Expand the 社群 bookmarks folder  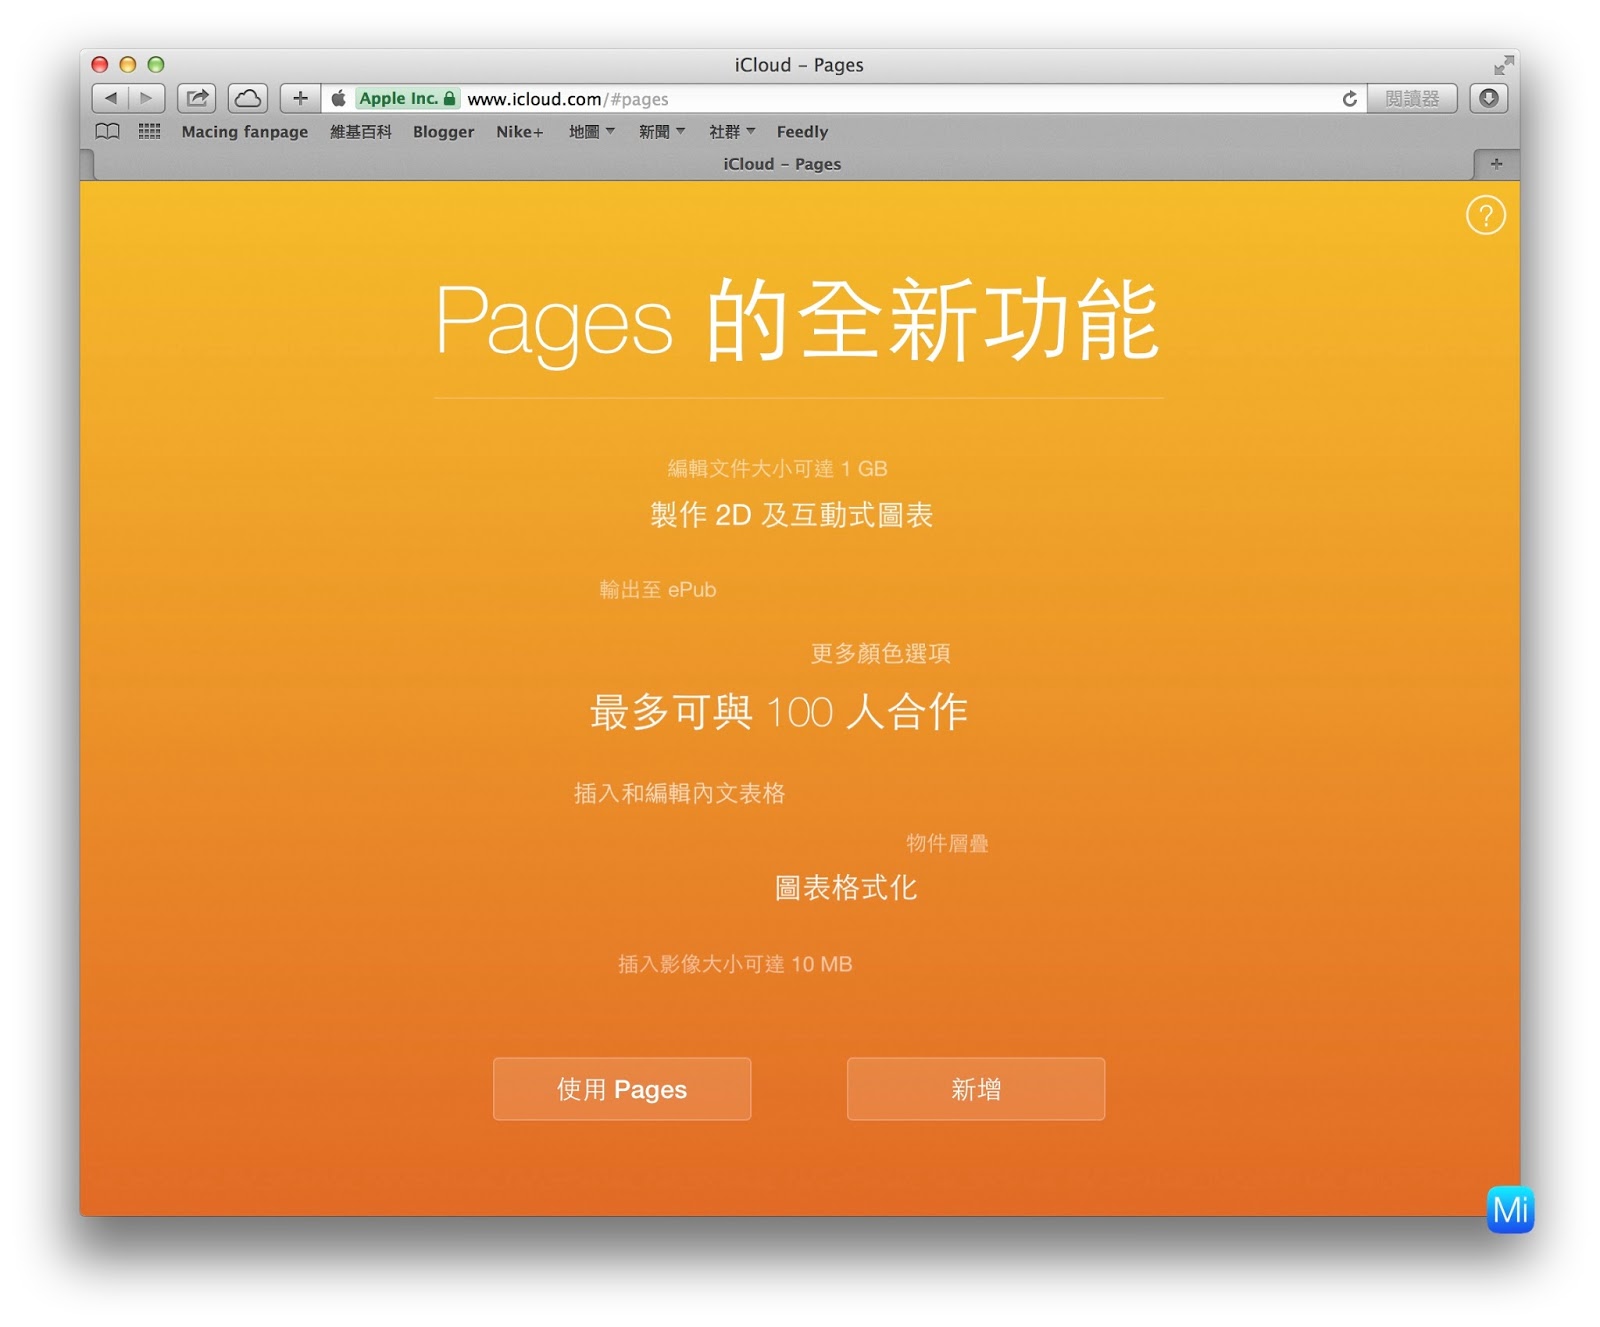coord(731,131)
